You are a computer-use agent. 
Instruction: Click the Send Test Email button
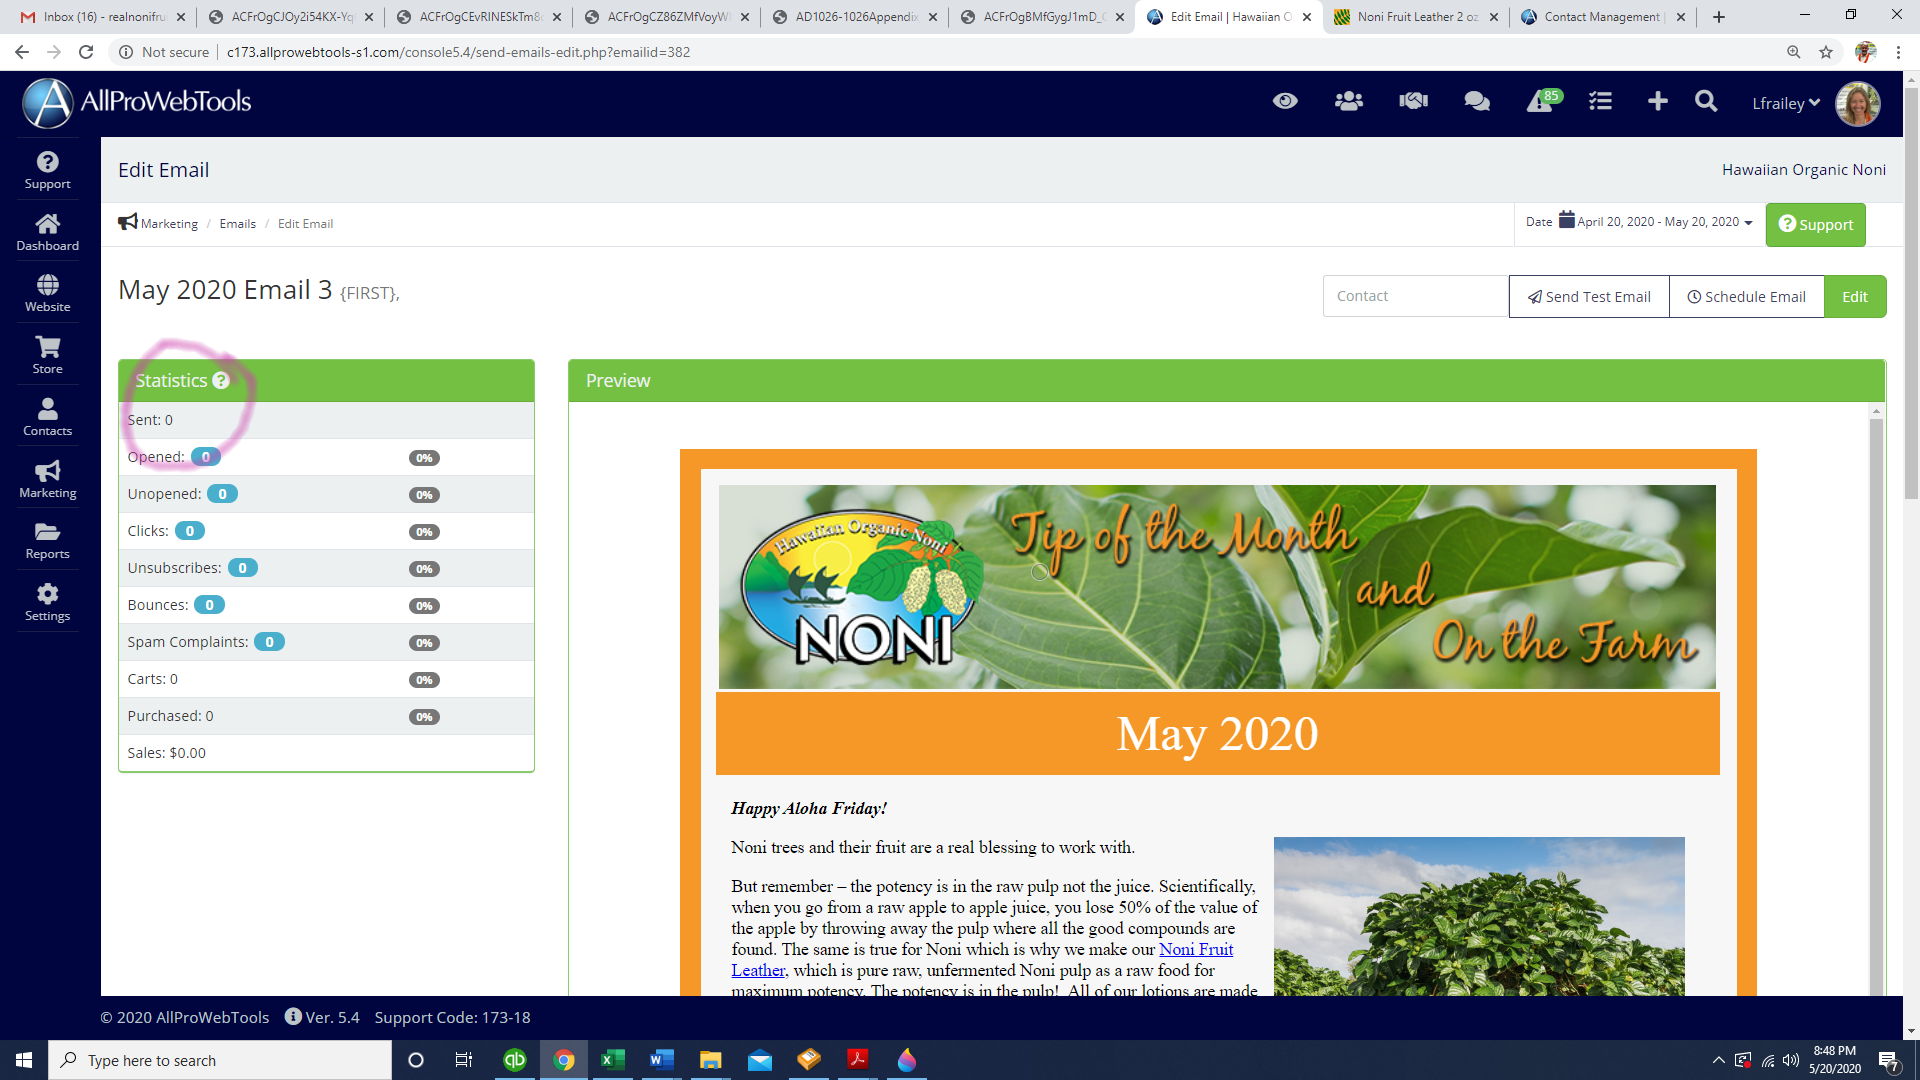[1589, 296]
